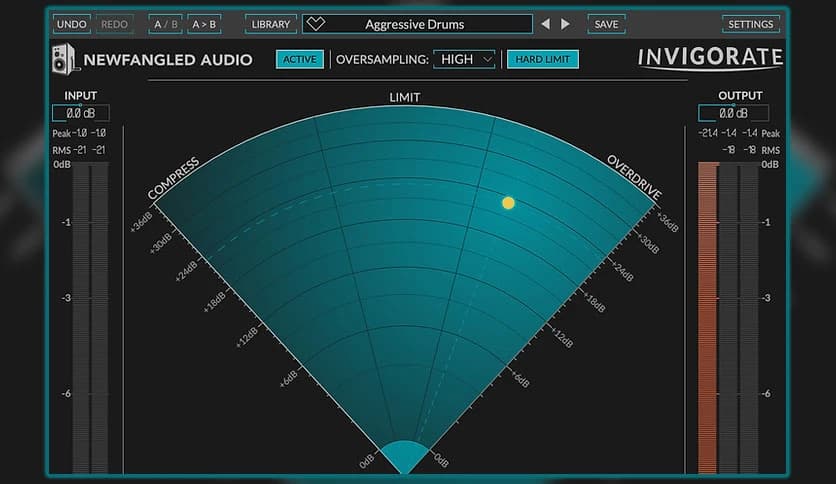Click the input level meter

pyautogui.click(x=91, y=318)
